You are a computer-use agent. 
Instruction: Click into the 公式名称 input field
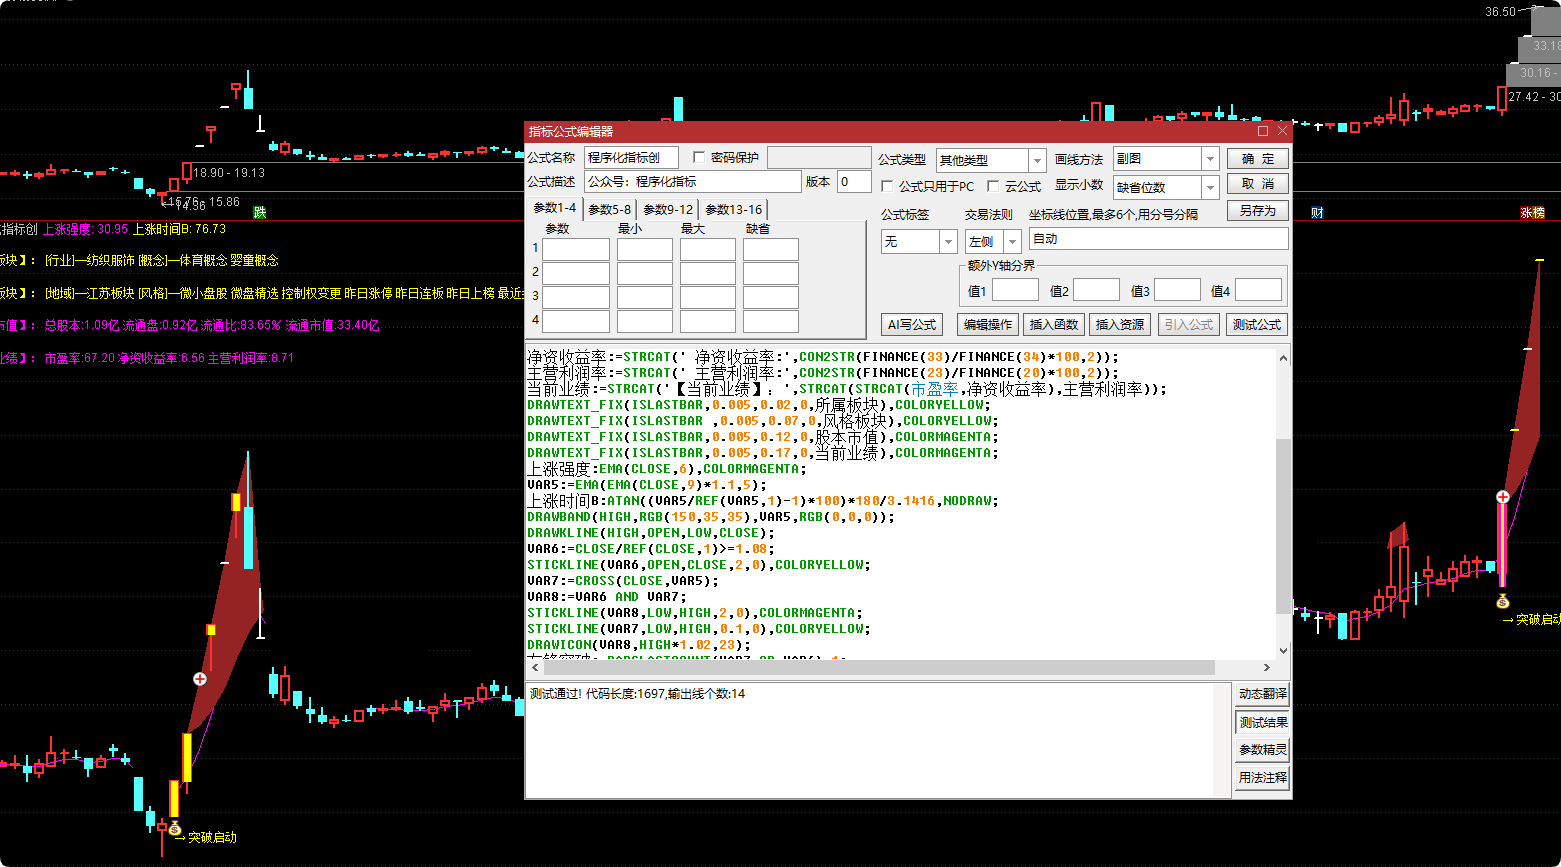coord(631,158)
